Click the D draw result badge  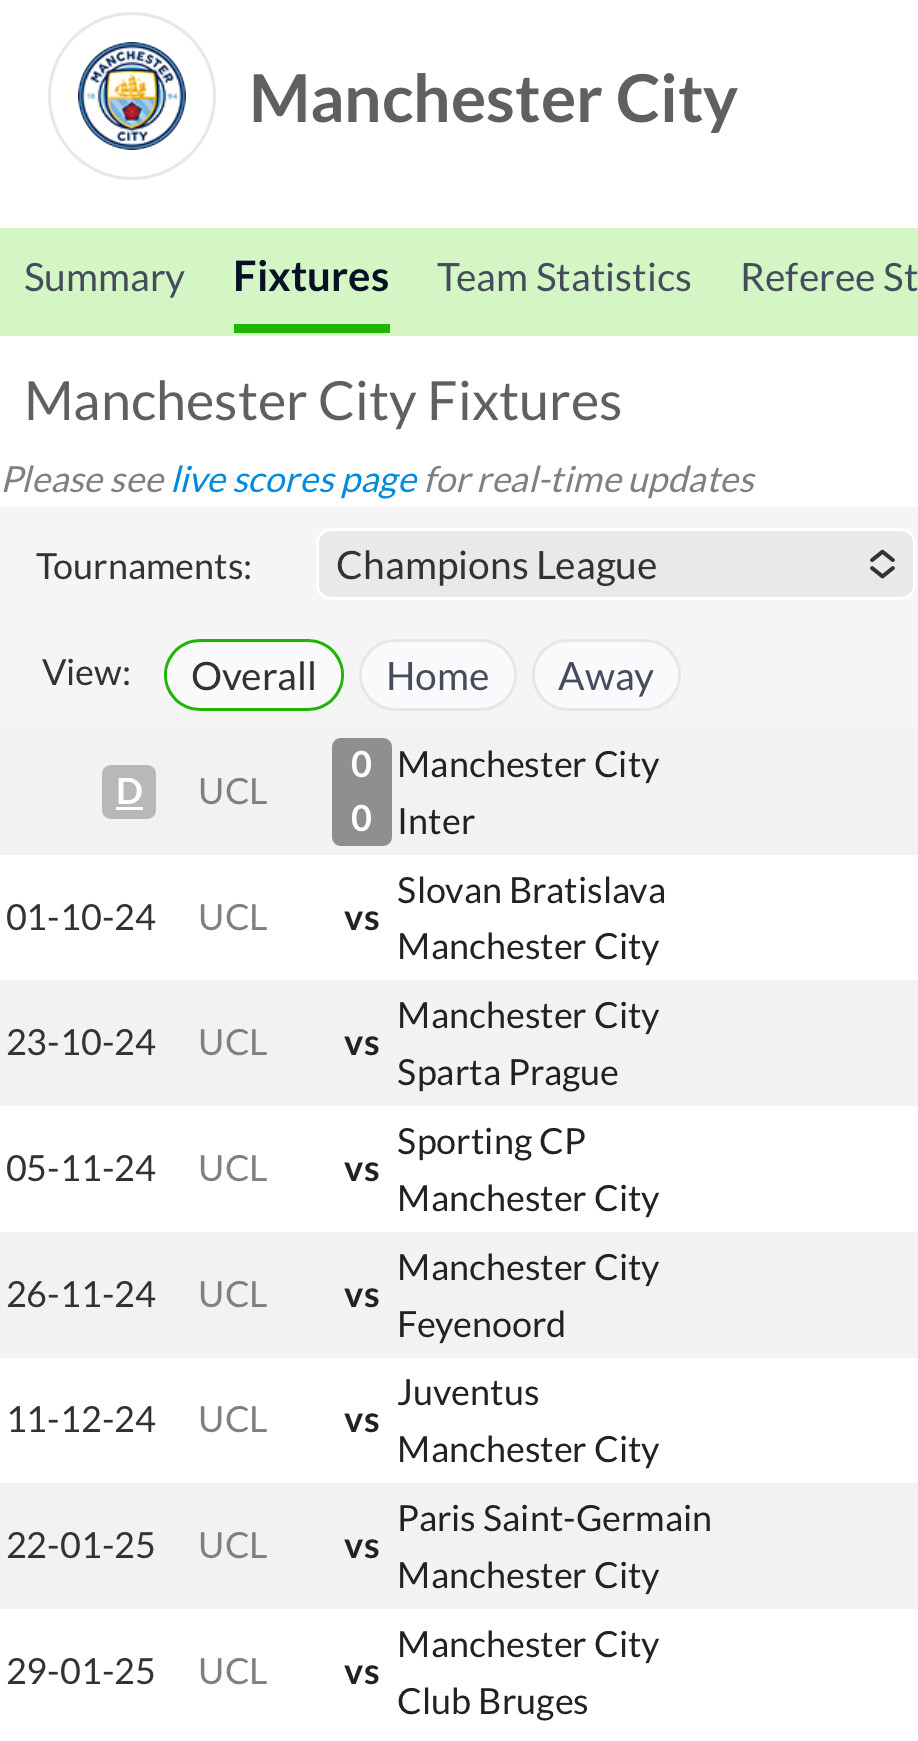click(x=129, y=792)
